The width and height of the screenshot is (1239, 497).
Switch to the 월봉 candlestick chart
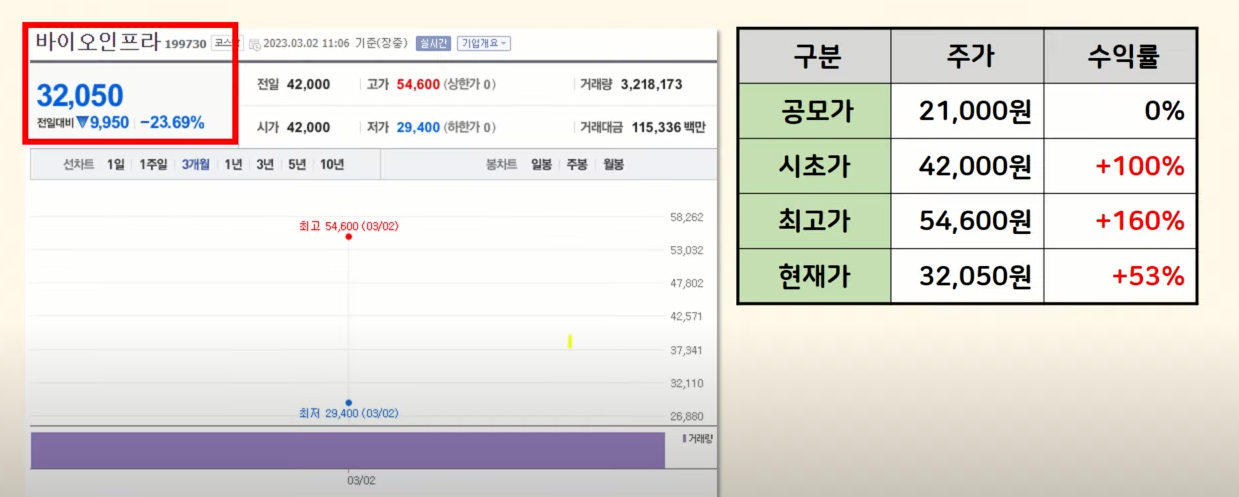(613, 165)
